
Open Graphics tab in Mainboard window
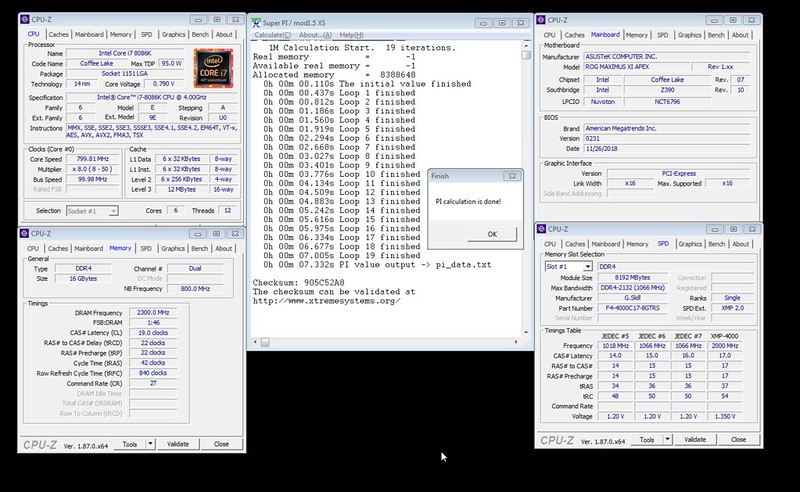690,35
